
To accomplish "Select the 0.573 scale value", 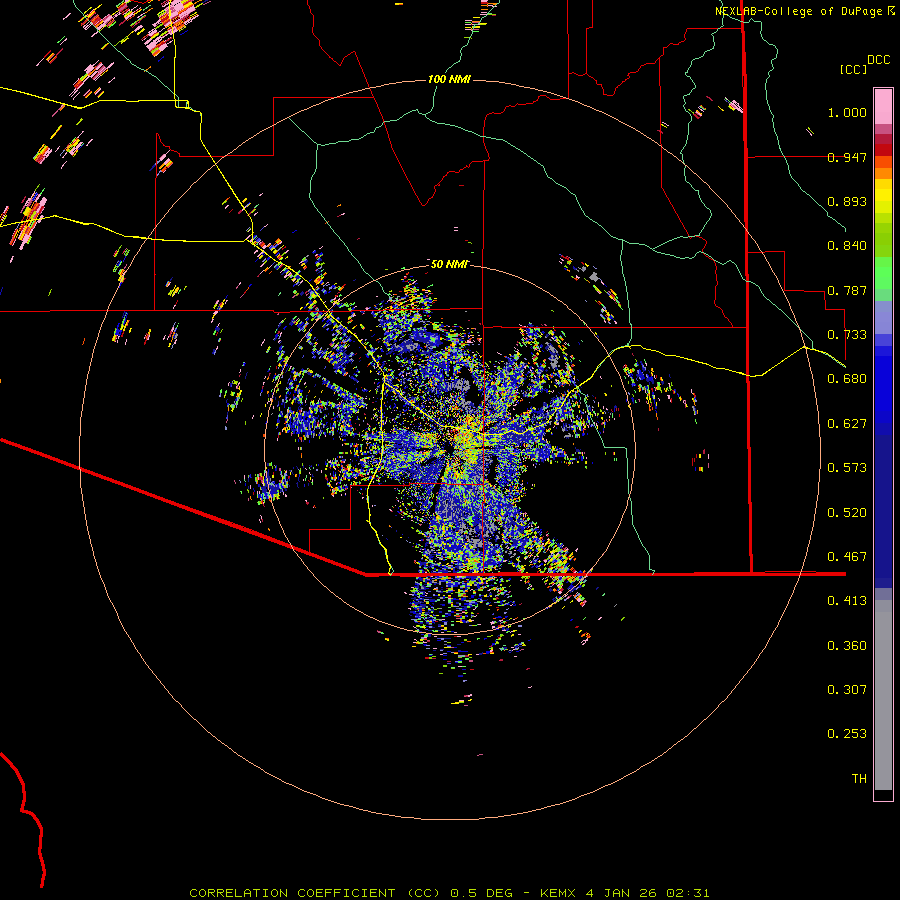I will tap(847, 468).
